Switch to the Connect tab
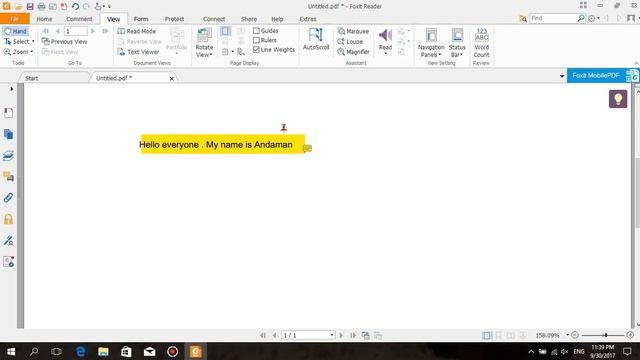 click(214, 19)
